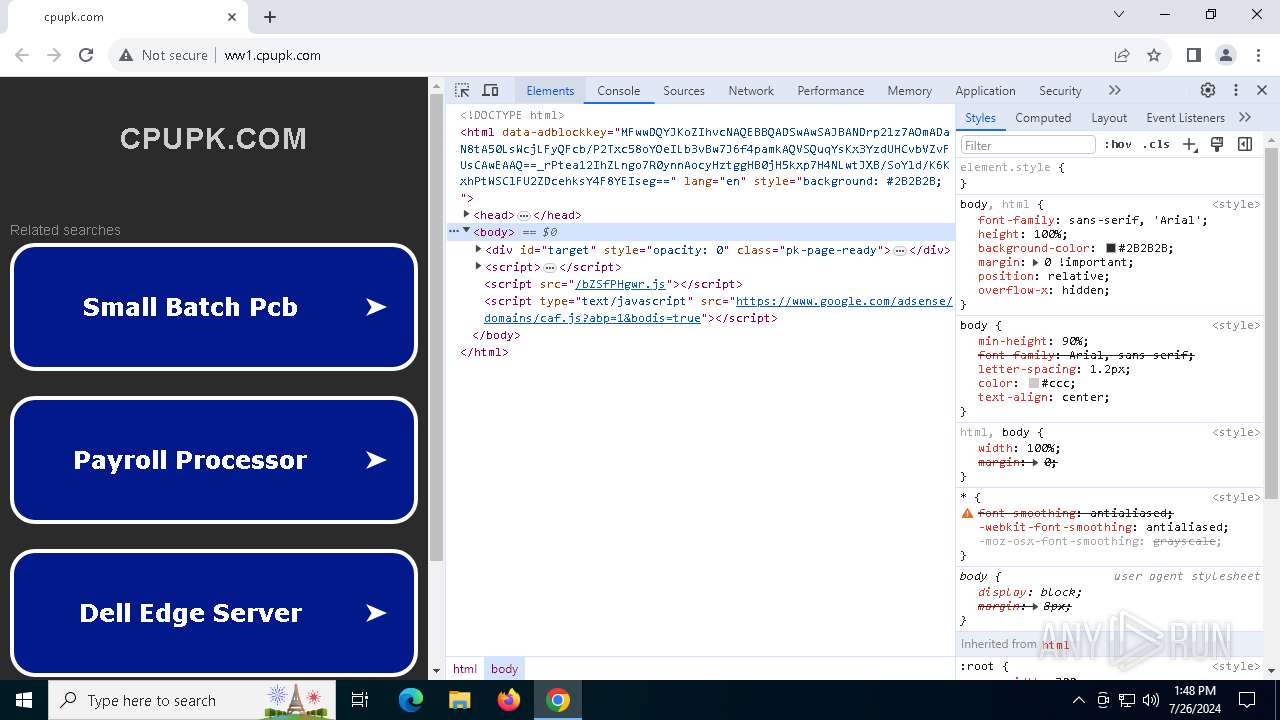Open the Security tab

[1060, 90]
